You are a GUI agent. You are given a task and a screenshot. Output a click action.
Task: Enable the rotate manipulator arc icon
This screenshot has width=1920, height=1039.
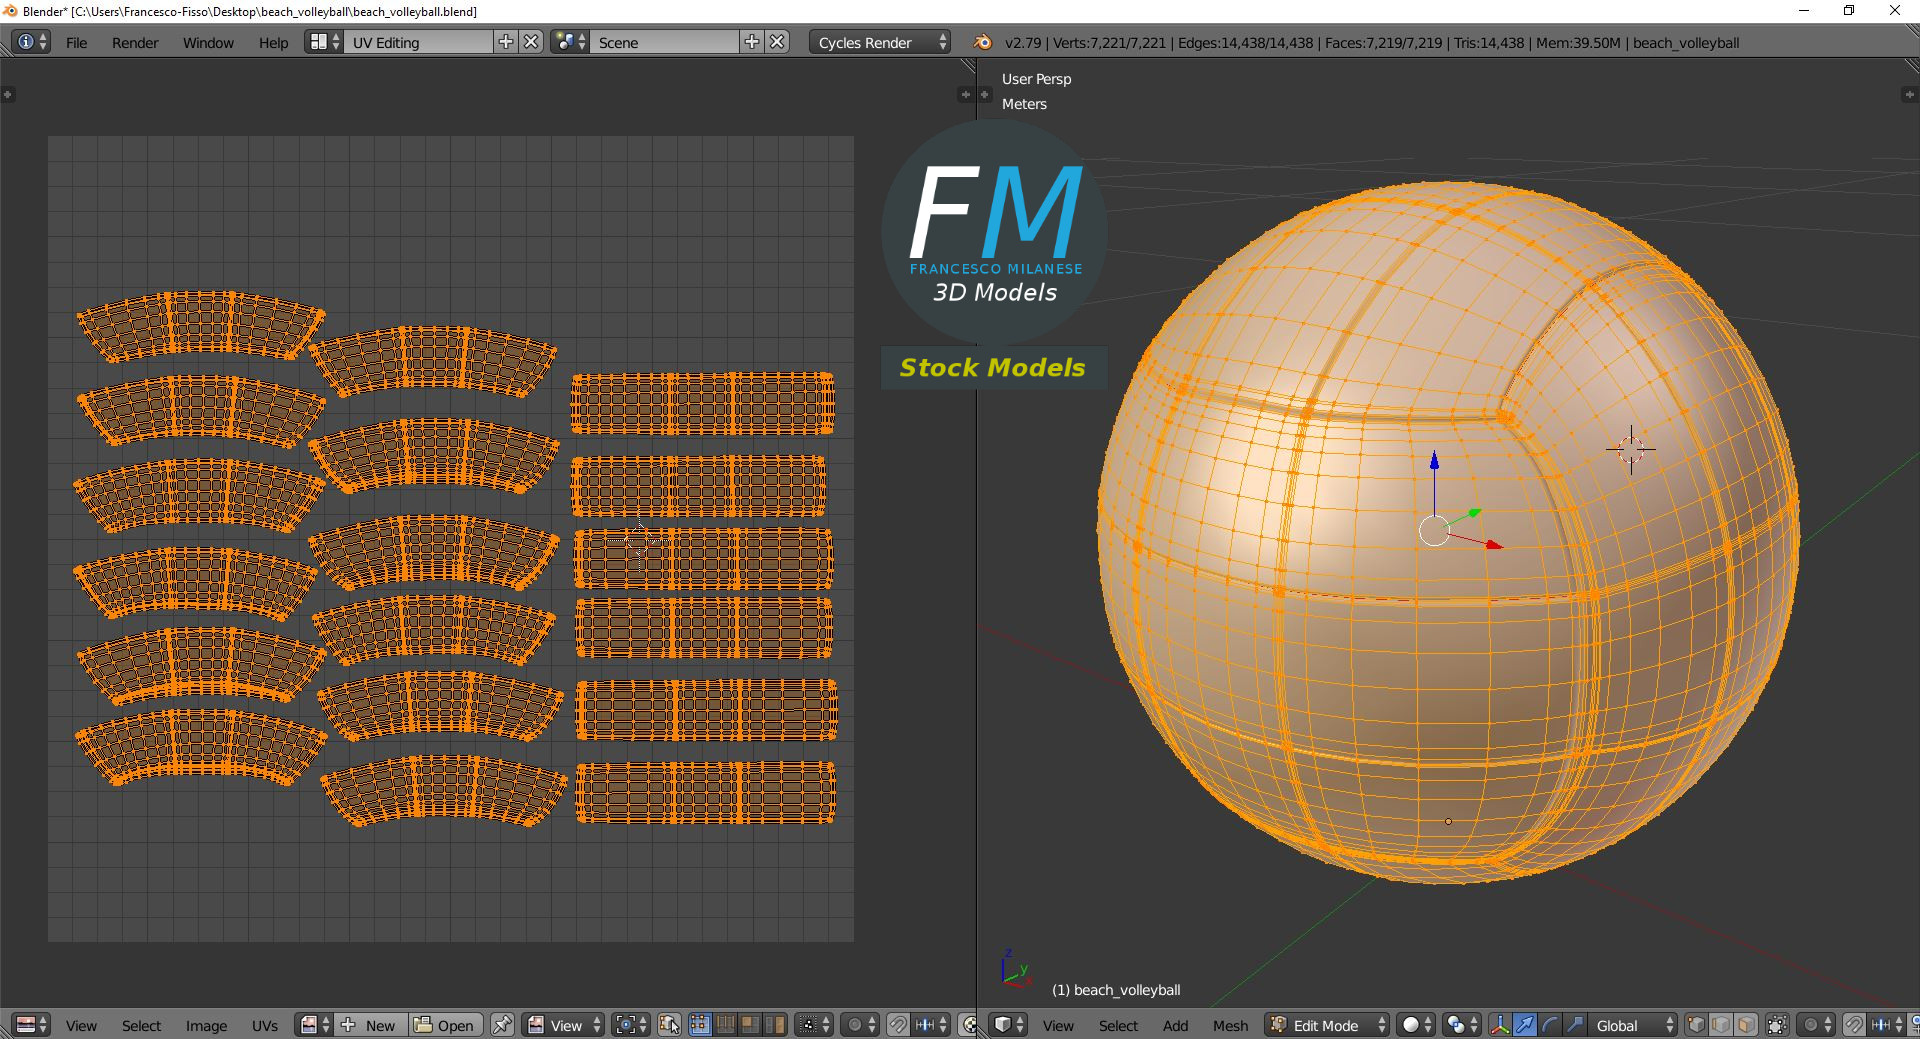(1549, 1025)
